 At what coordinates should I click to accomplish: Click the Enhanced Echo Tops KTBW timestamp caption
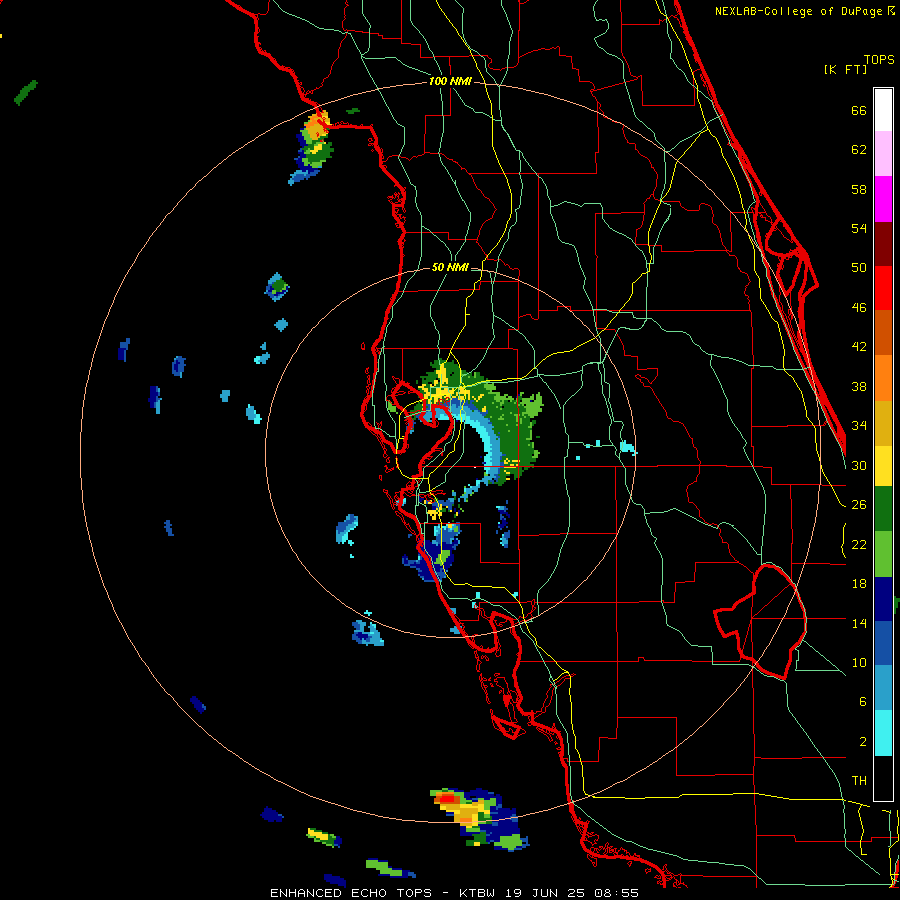point(454,893)
